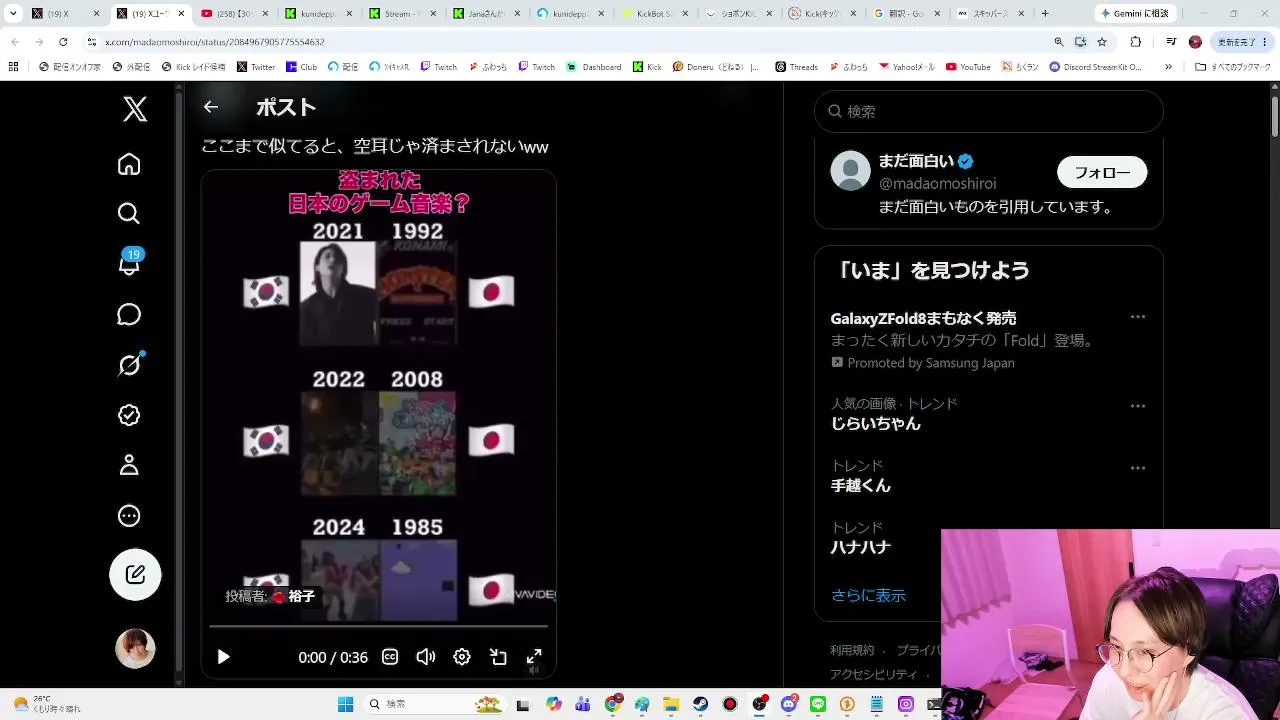The width and height of the screenshot is (1280, 720).
Task: Reload the page in Chrome
Action: pos(63,42)
